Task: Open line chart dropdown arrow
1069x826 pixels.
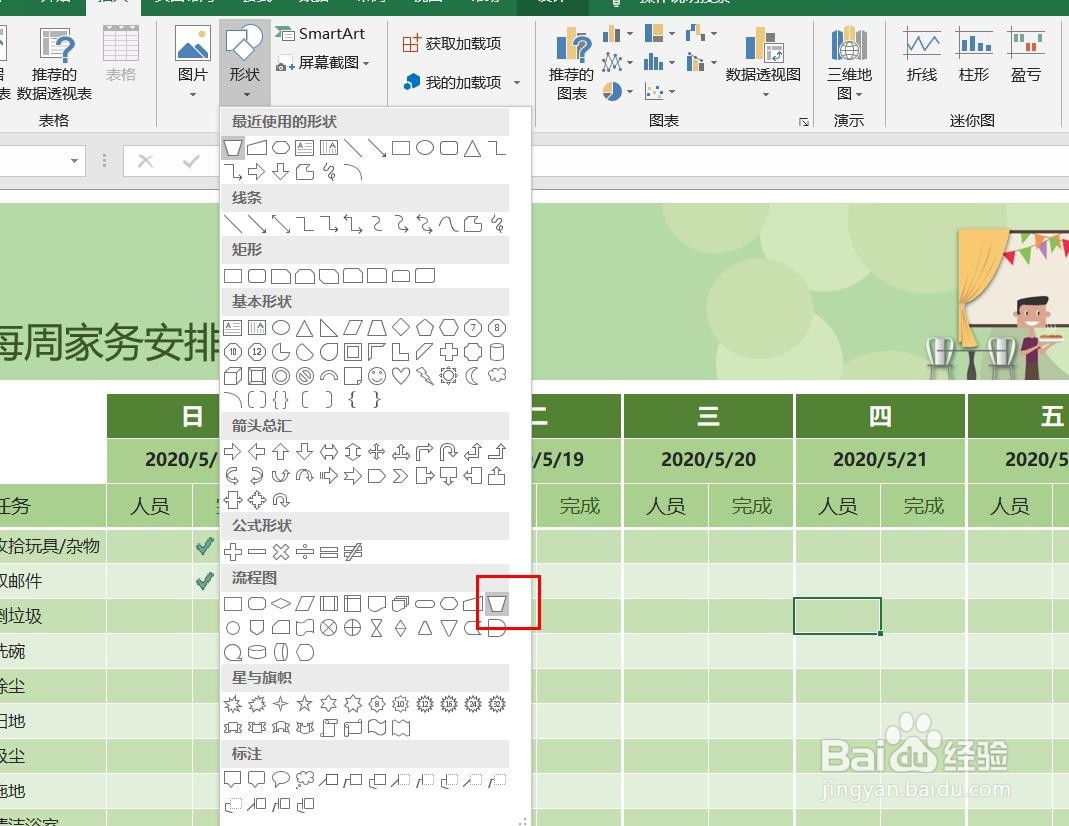Action: (630, 63)
